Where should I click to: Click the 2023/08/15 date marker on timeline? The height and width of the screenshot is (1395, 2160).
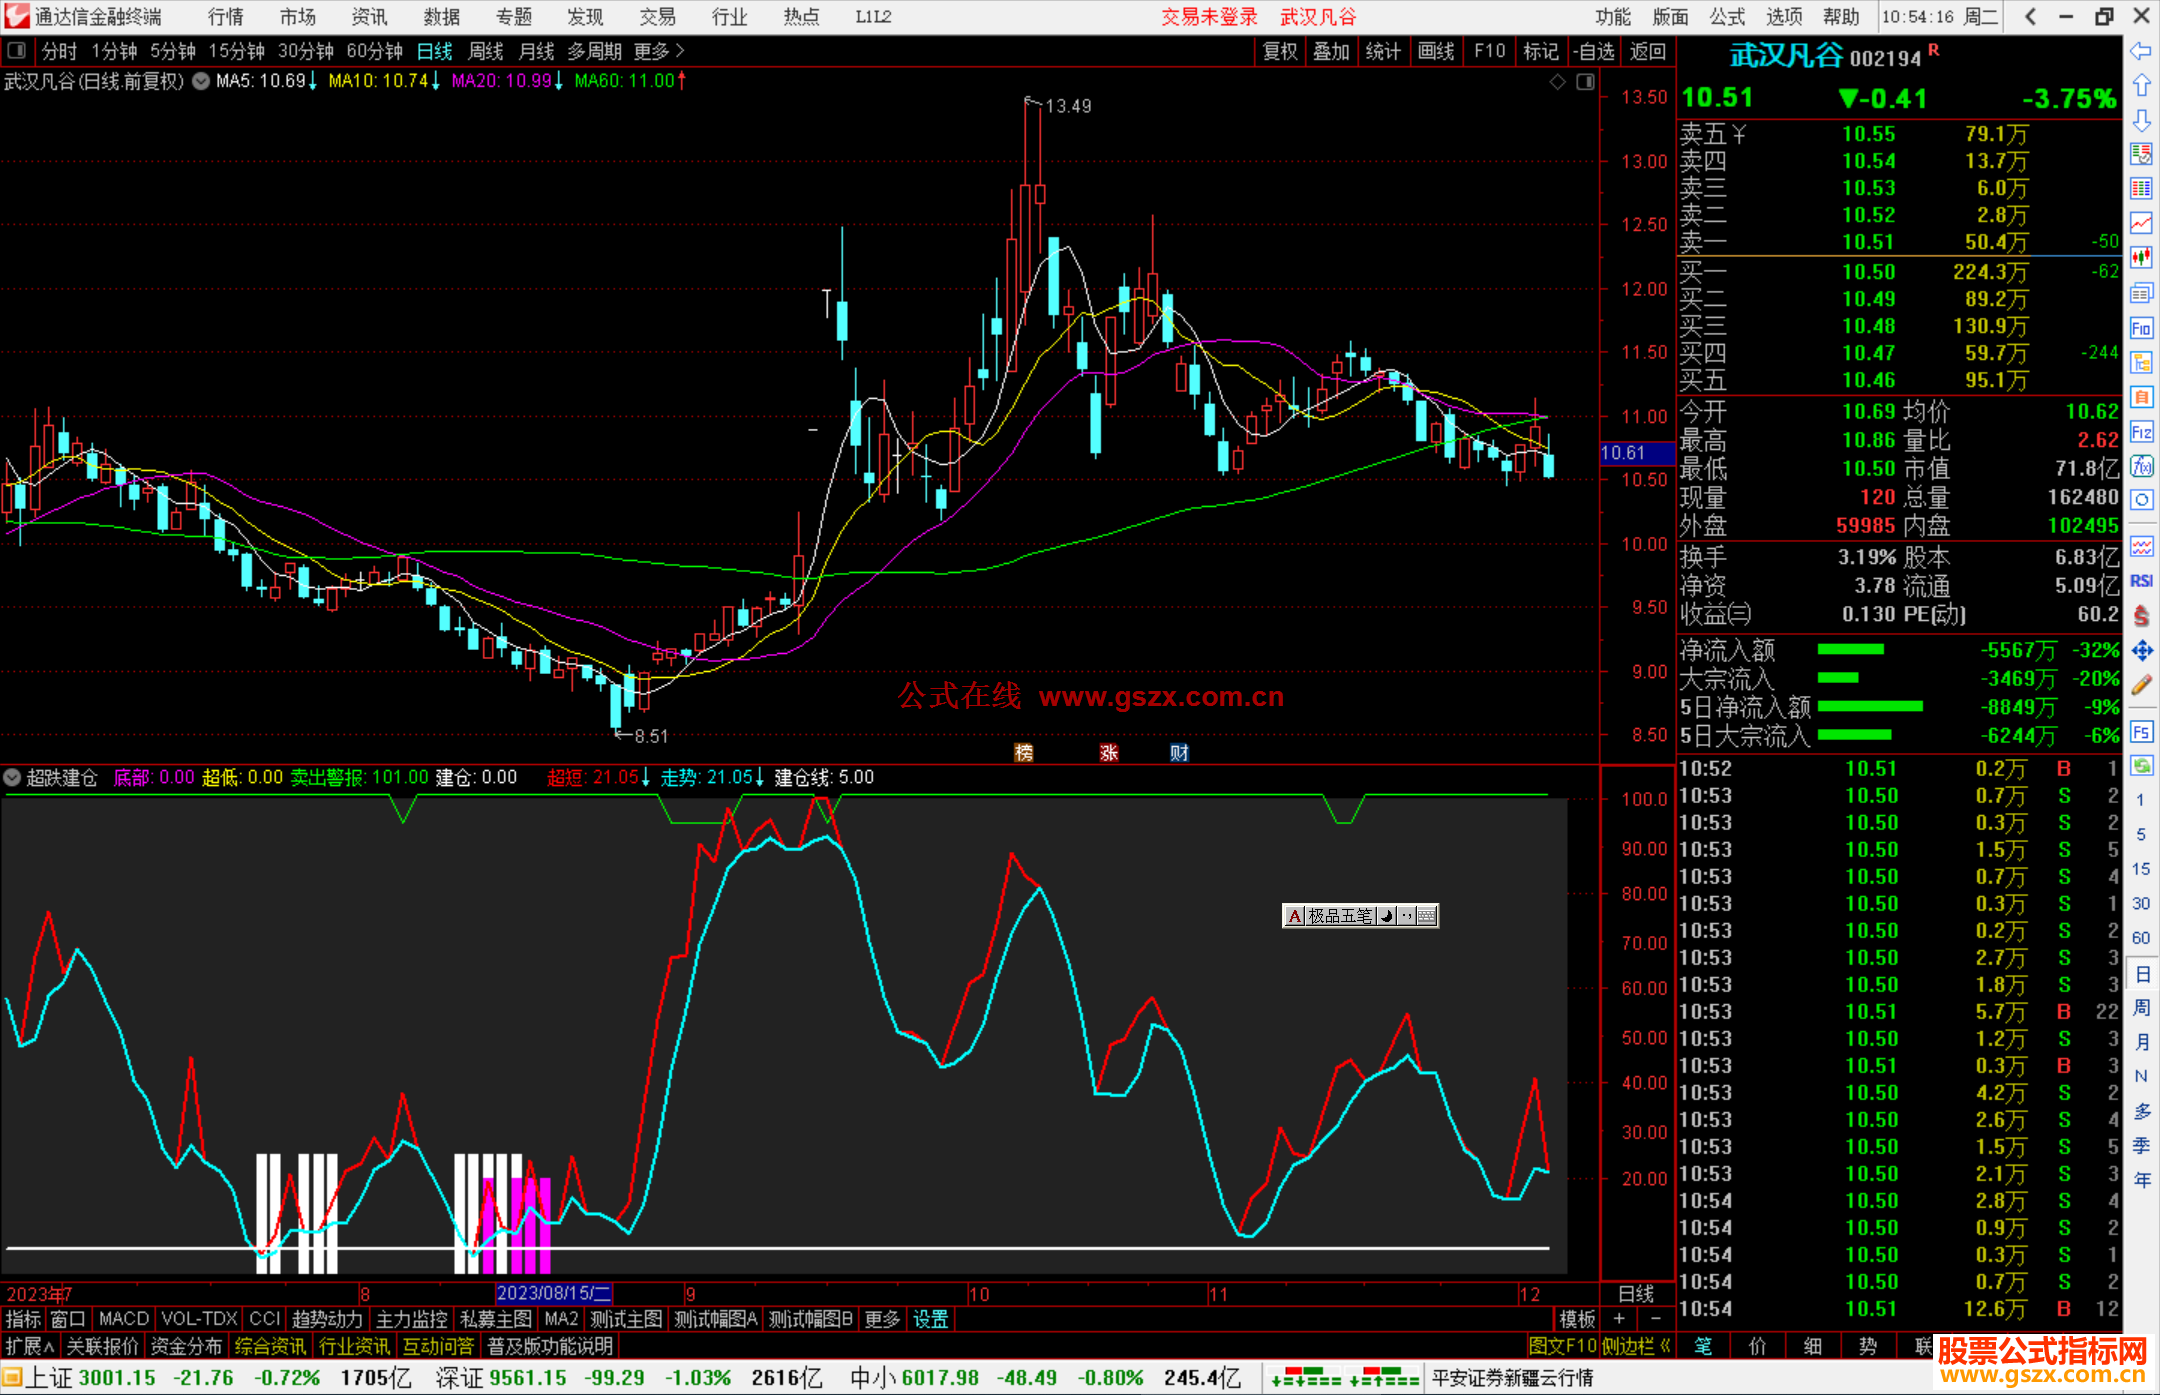tap(553, 1294)
